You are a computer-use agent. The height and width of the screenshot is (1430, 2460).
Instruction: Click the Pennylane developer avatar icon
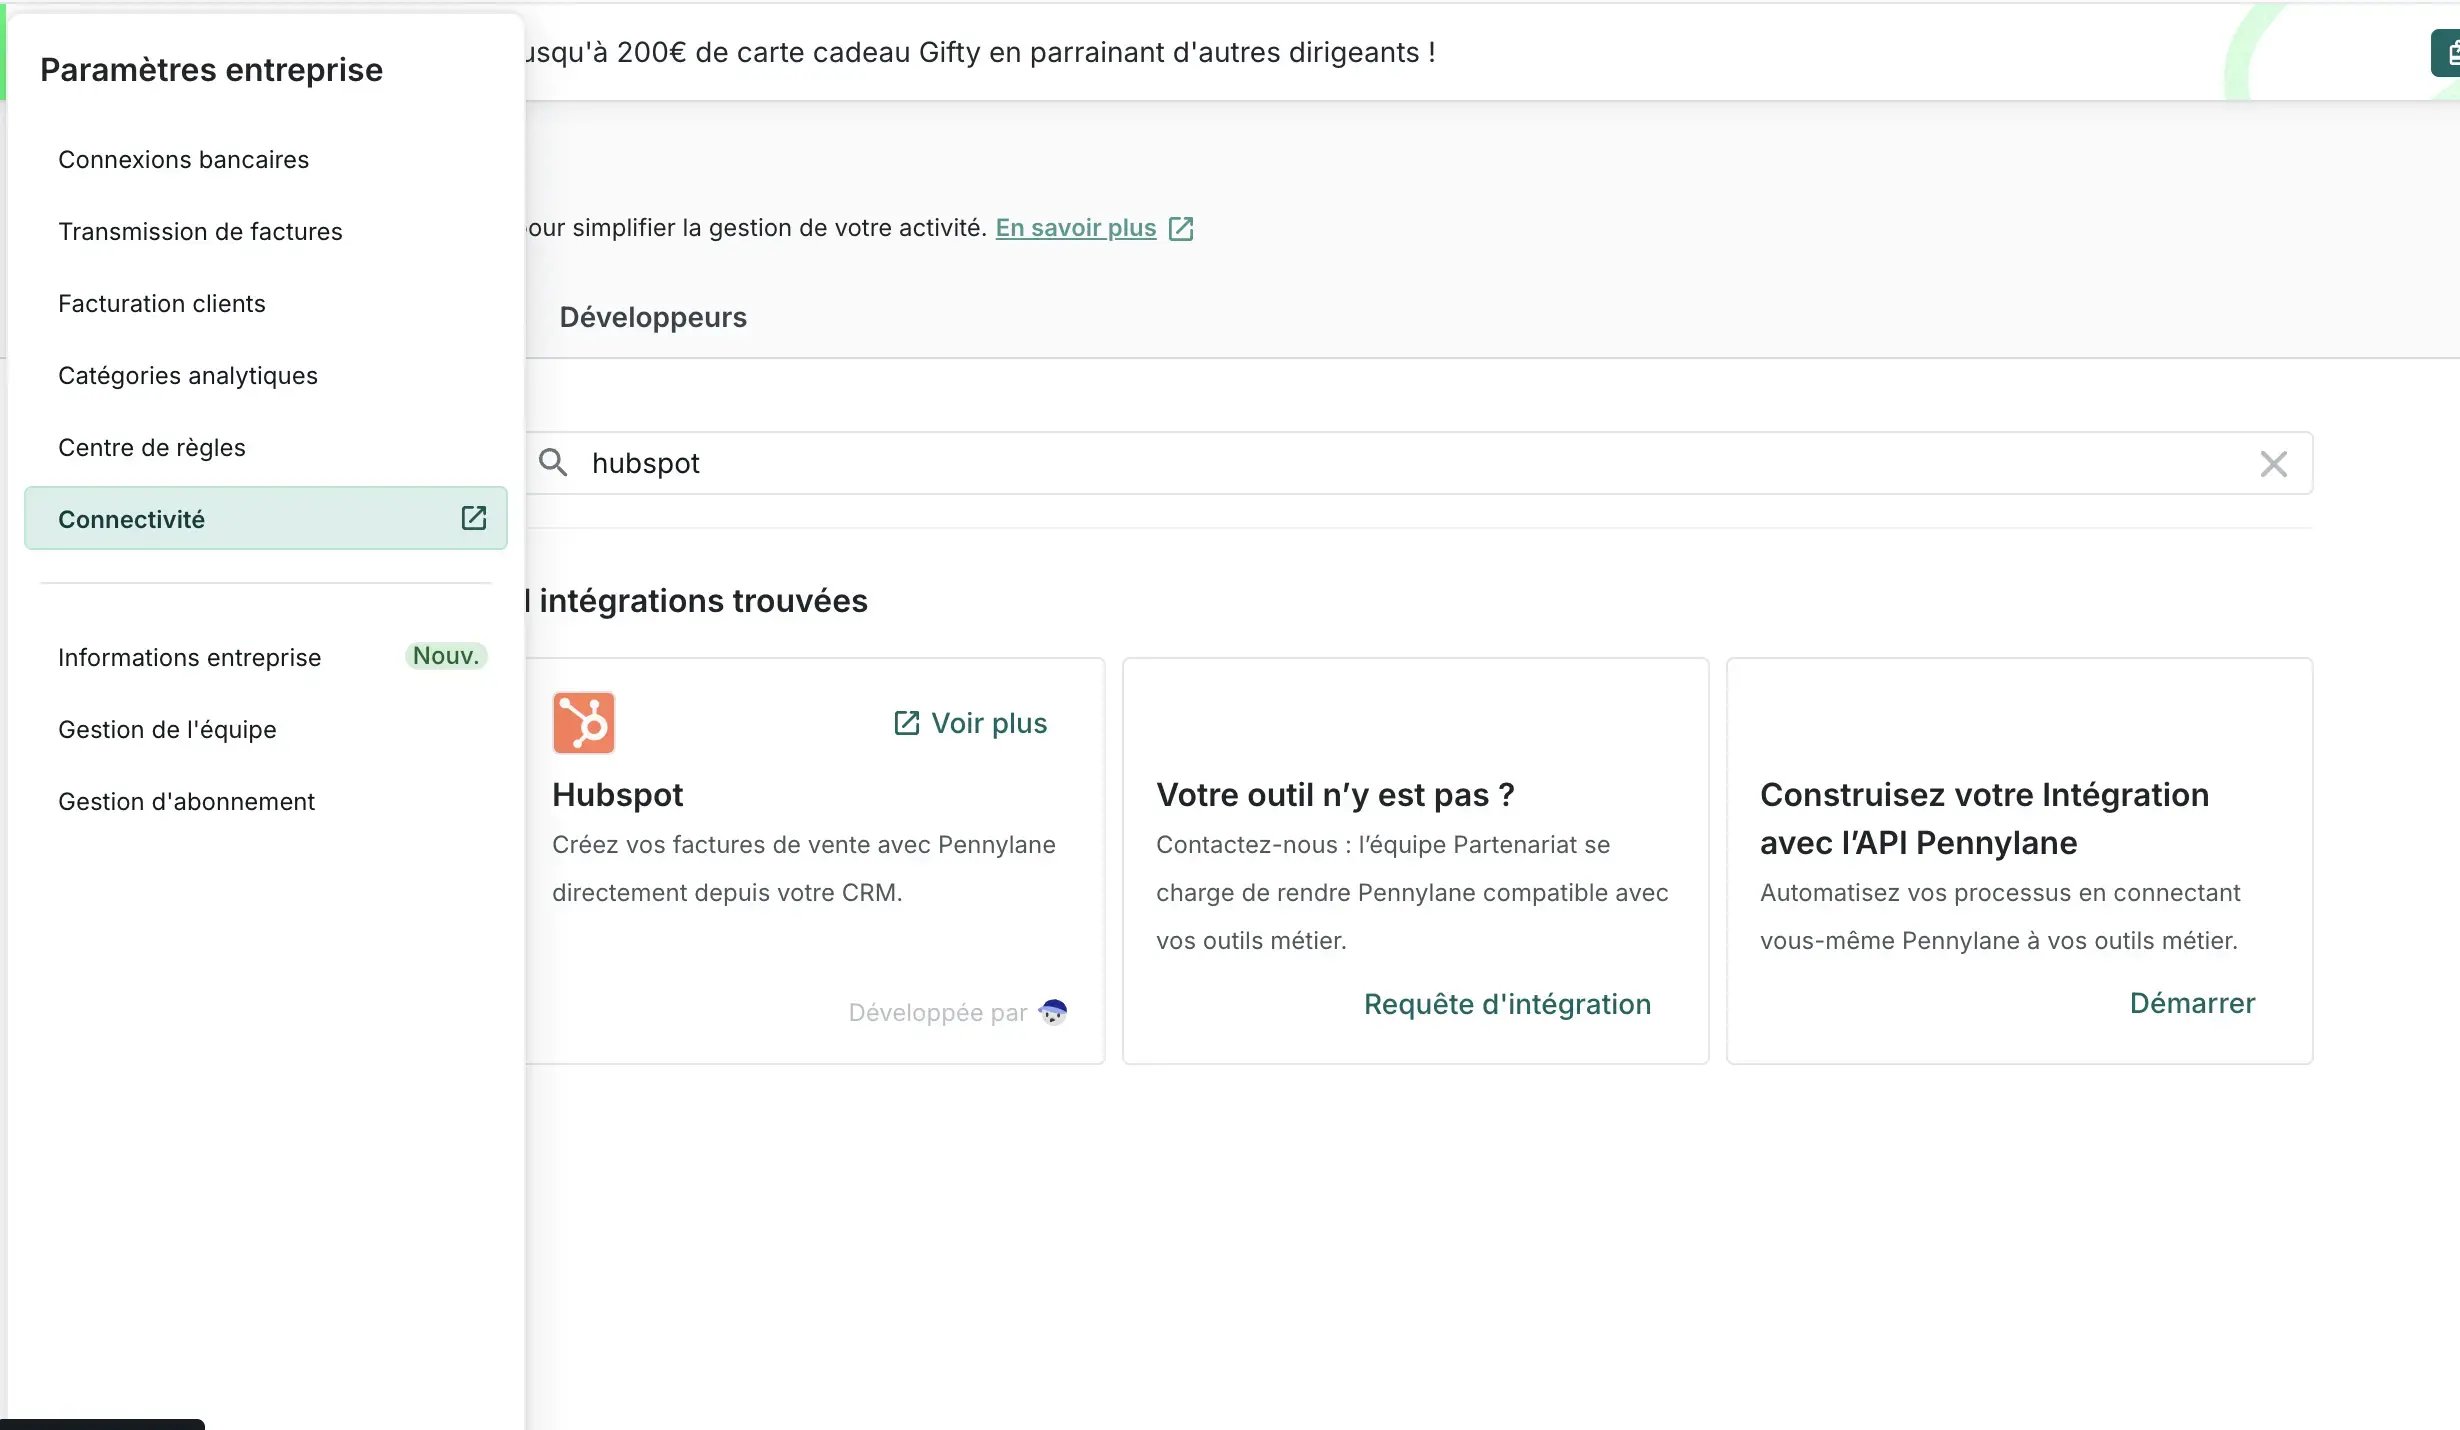[x=1053, y=1012]
